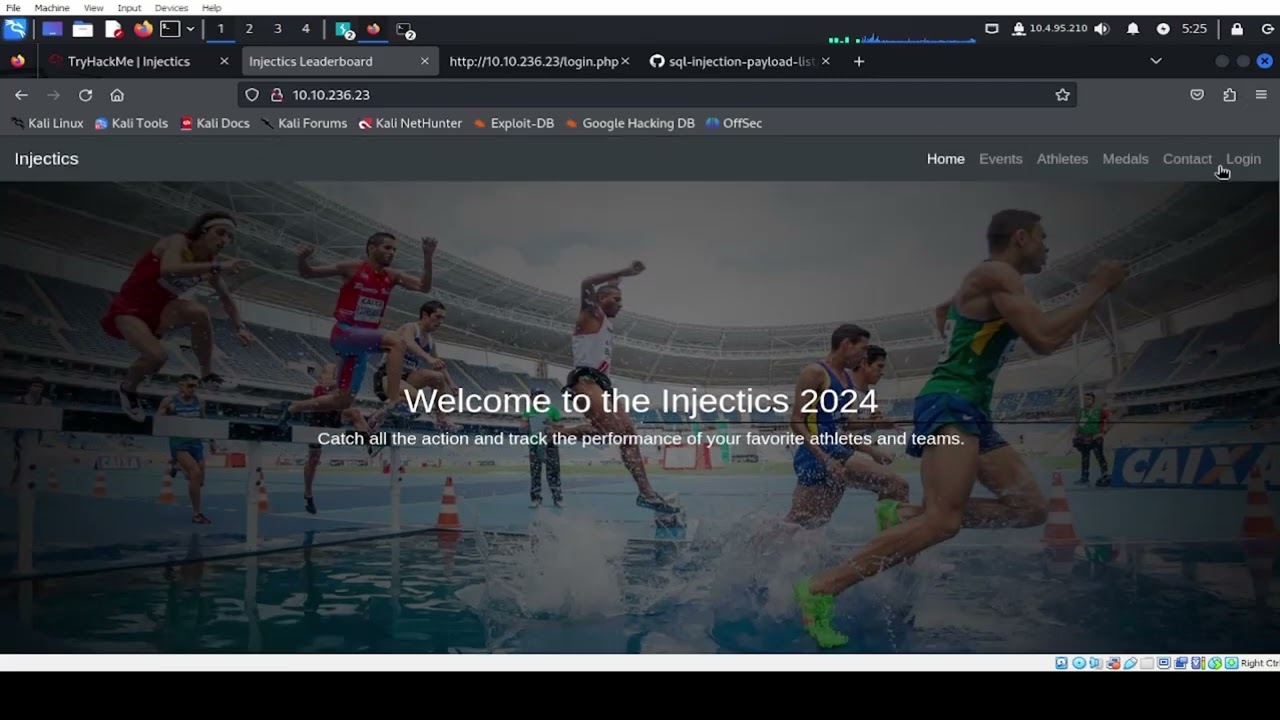Go to the Medals page

point(1125,159)
